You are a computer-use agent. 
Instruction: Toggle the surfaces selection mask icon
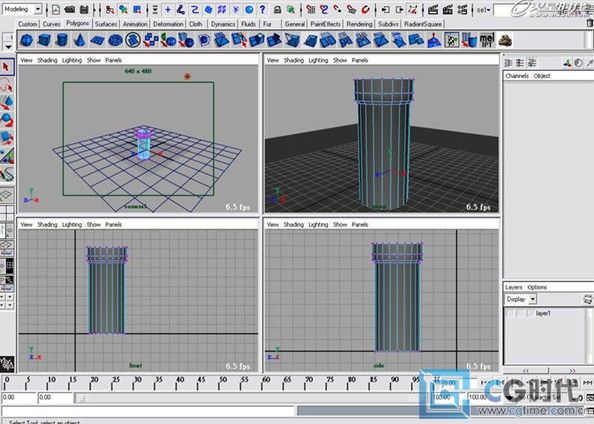(208, 9)
